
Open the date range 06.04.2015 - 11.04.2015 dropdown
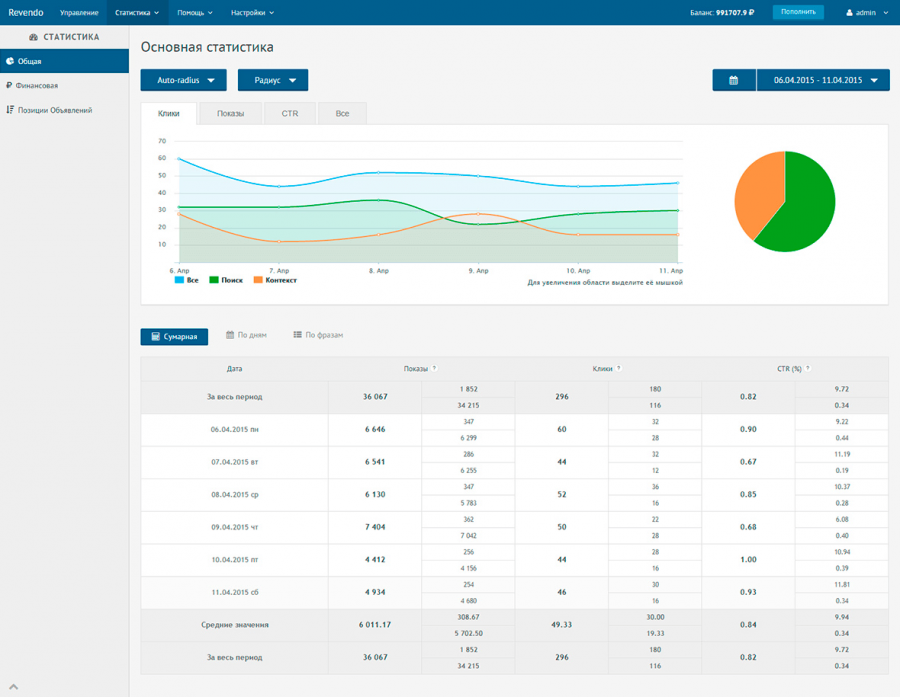(823, 80)
